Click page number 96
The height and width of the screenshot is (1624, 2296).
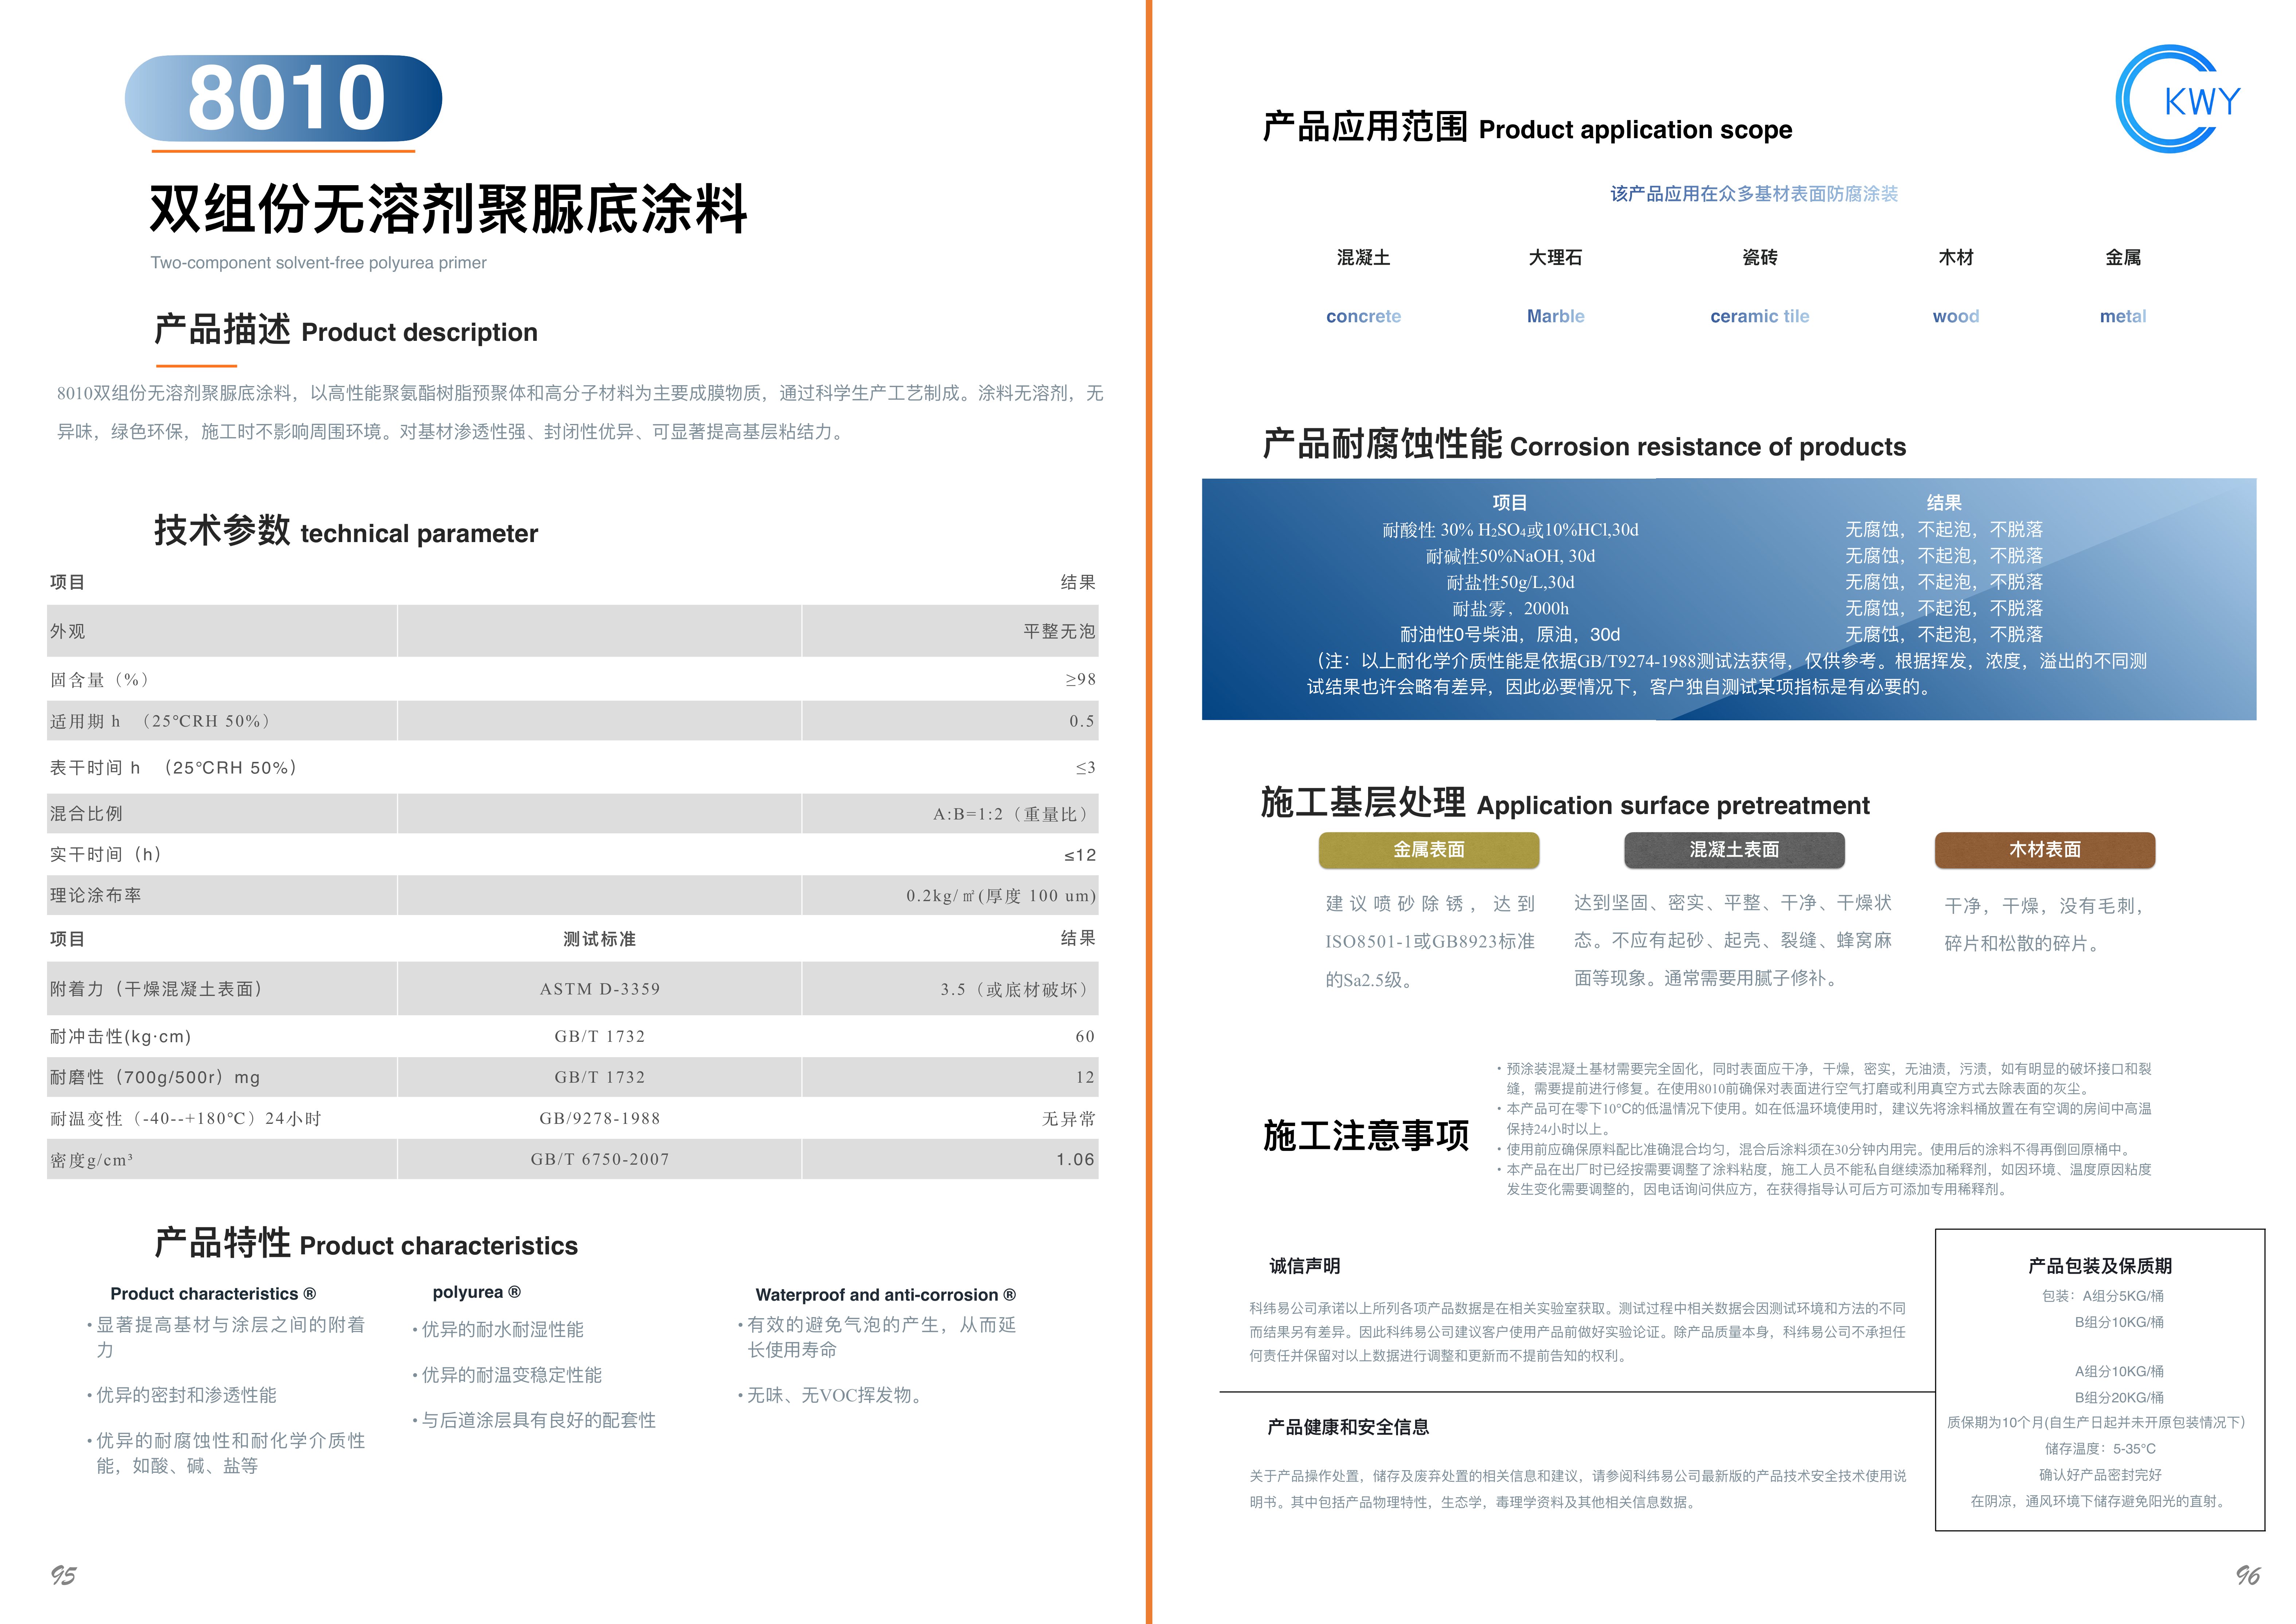tap(2248, 1576)
